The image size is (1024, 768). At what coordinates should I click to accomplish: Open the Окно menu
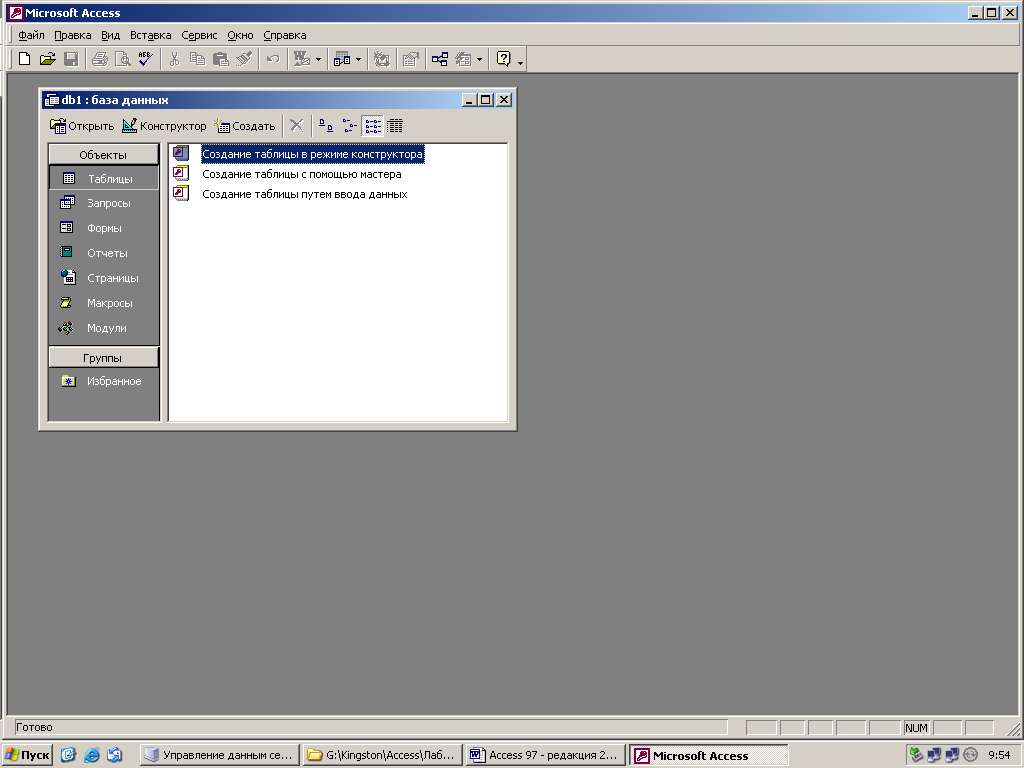240,35
